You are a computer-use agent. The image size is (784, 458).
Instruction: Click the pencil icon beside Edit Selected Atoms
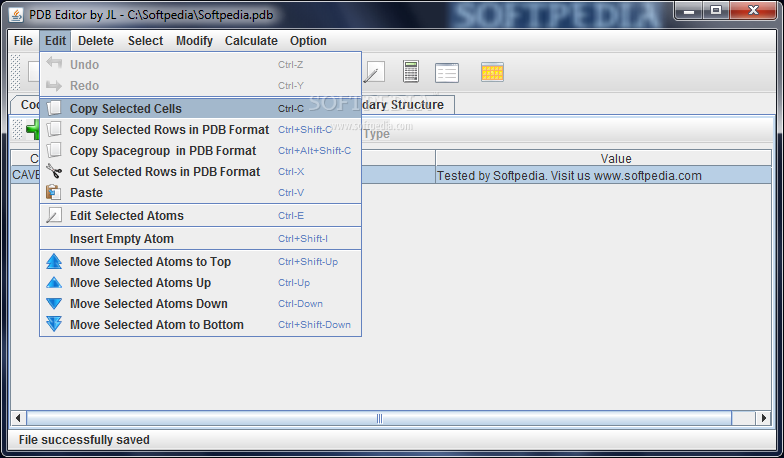coord(54,215)
